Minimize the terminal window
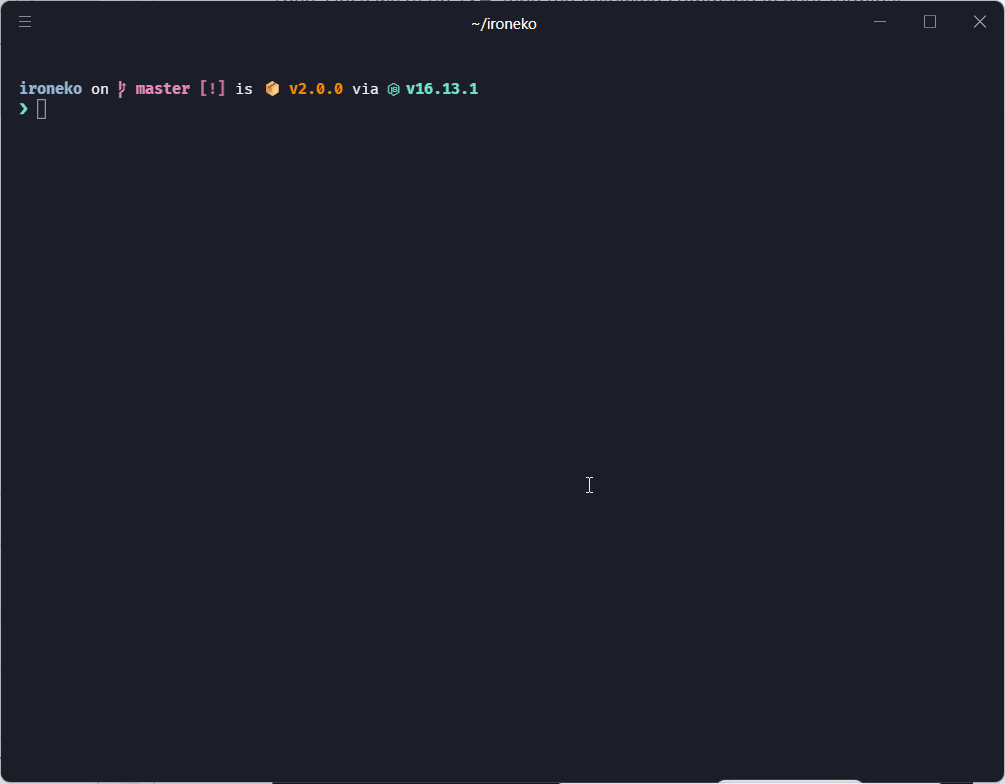The image size is (1005, 784). coord(880,22)
